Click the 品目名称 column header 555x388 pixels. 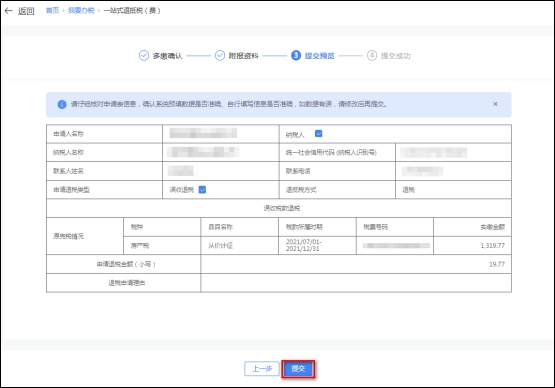pos(240,227)
